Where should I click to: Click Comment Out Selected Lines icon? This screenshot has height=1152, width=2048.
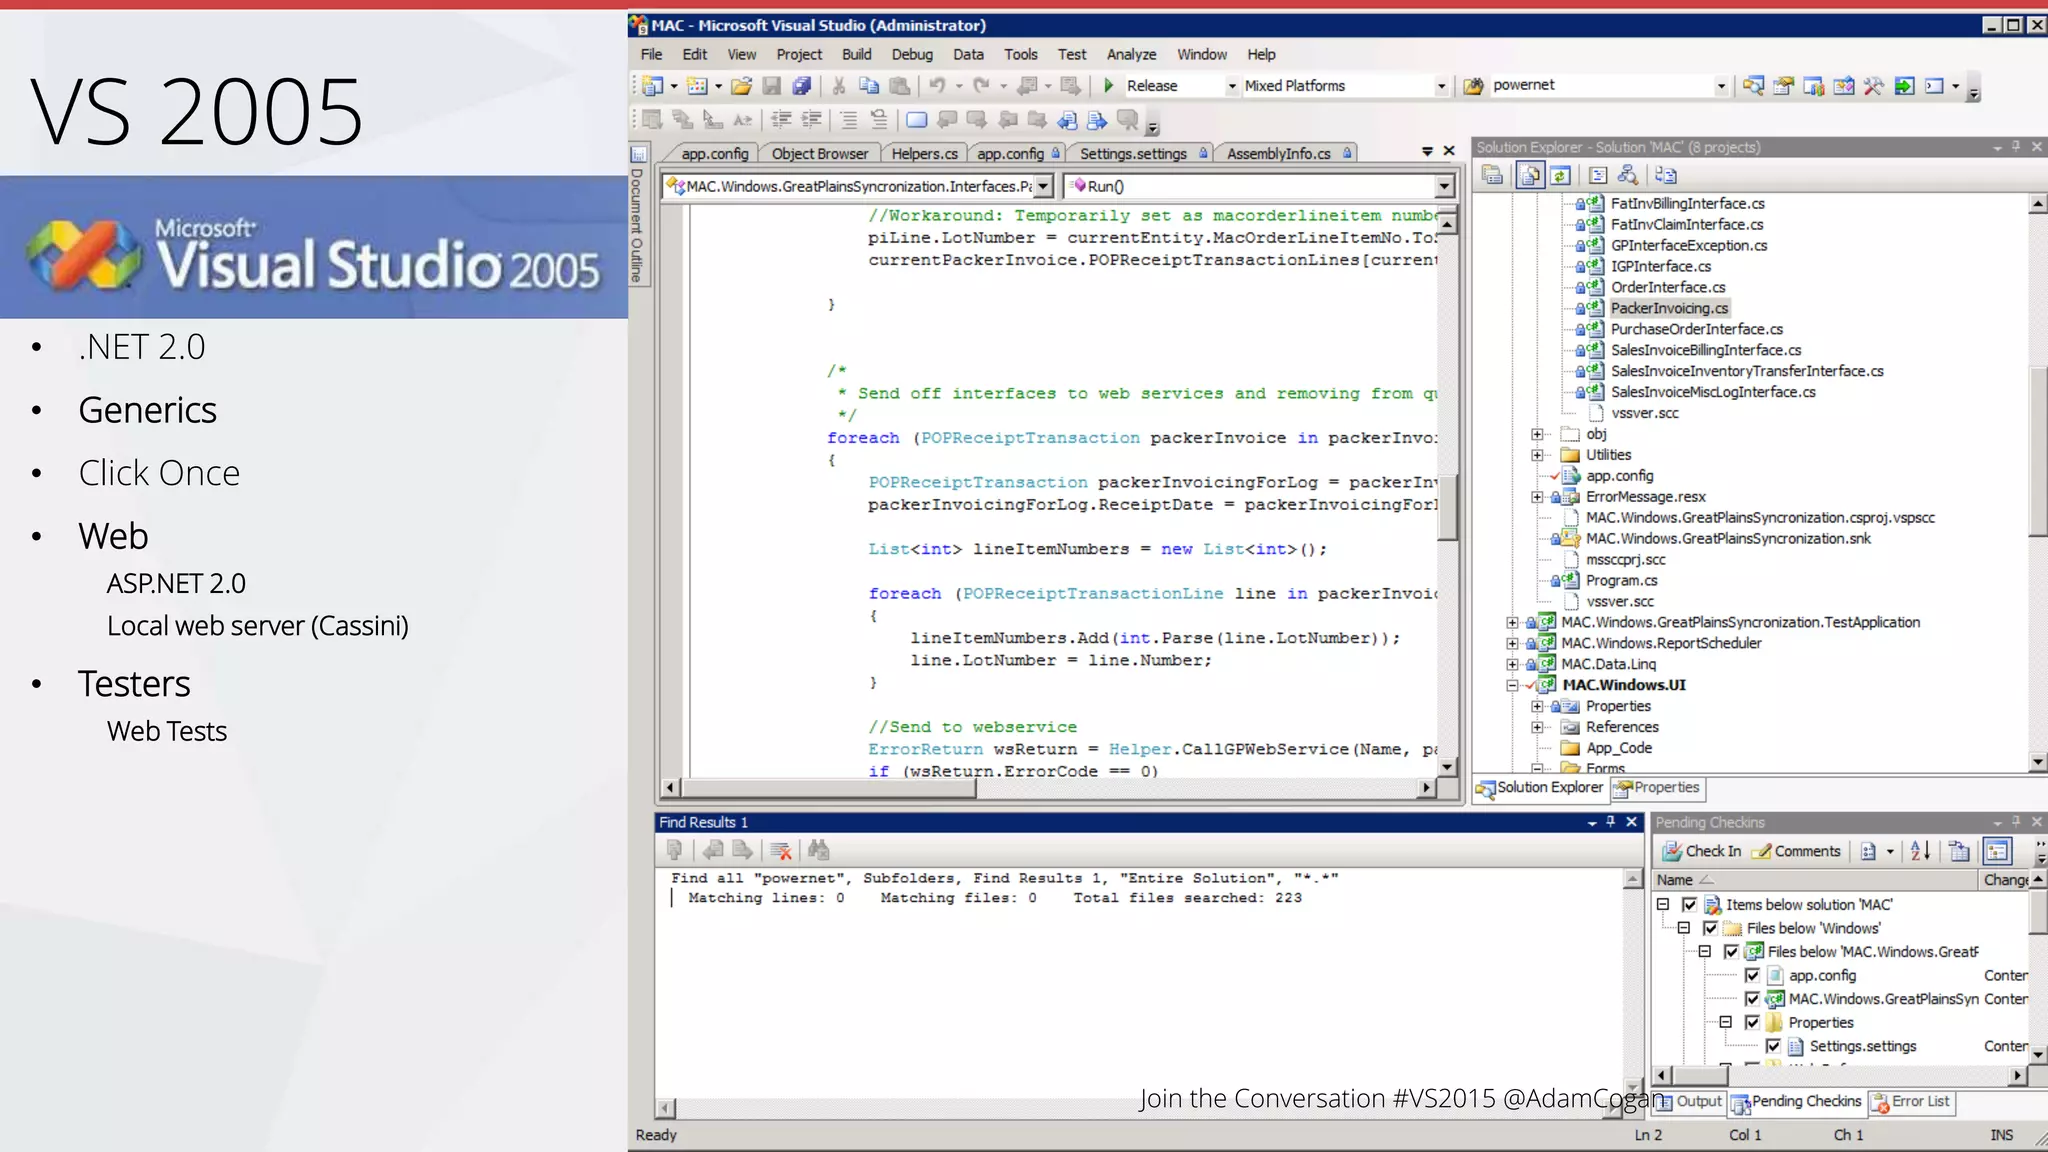pyautogui.click(x=848, y=120)
